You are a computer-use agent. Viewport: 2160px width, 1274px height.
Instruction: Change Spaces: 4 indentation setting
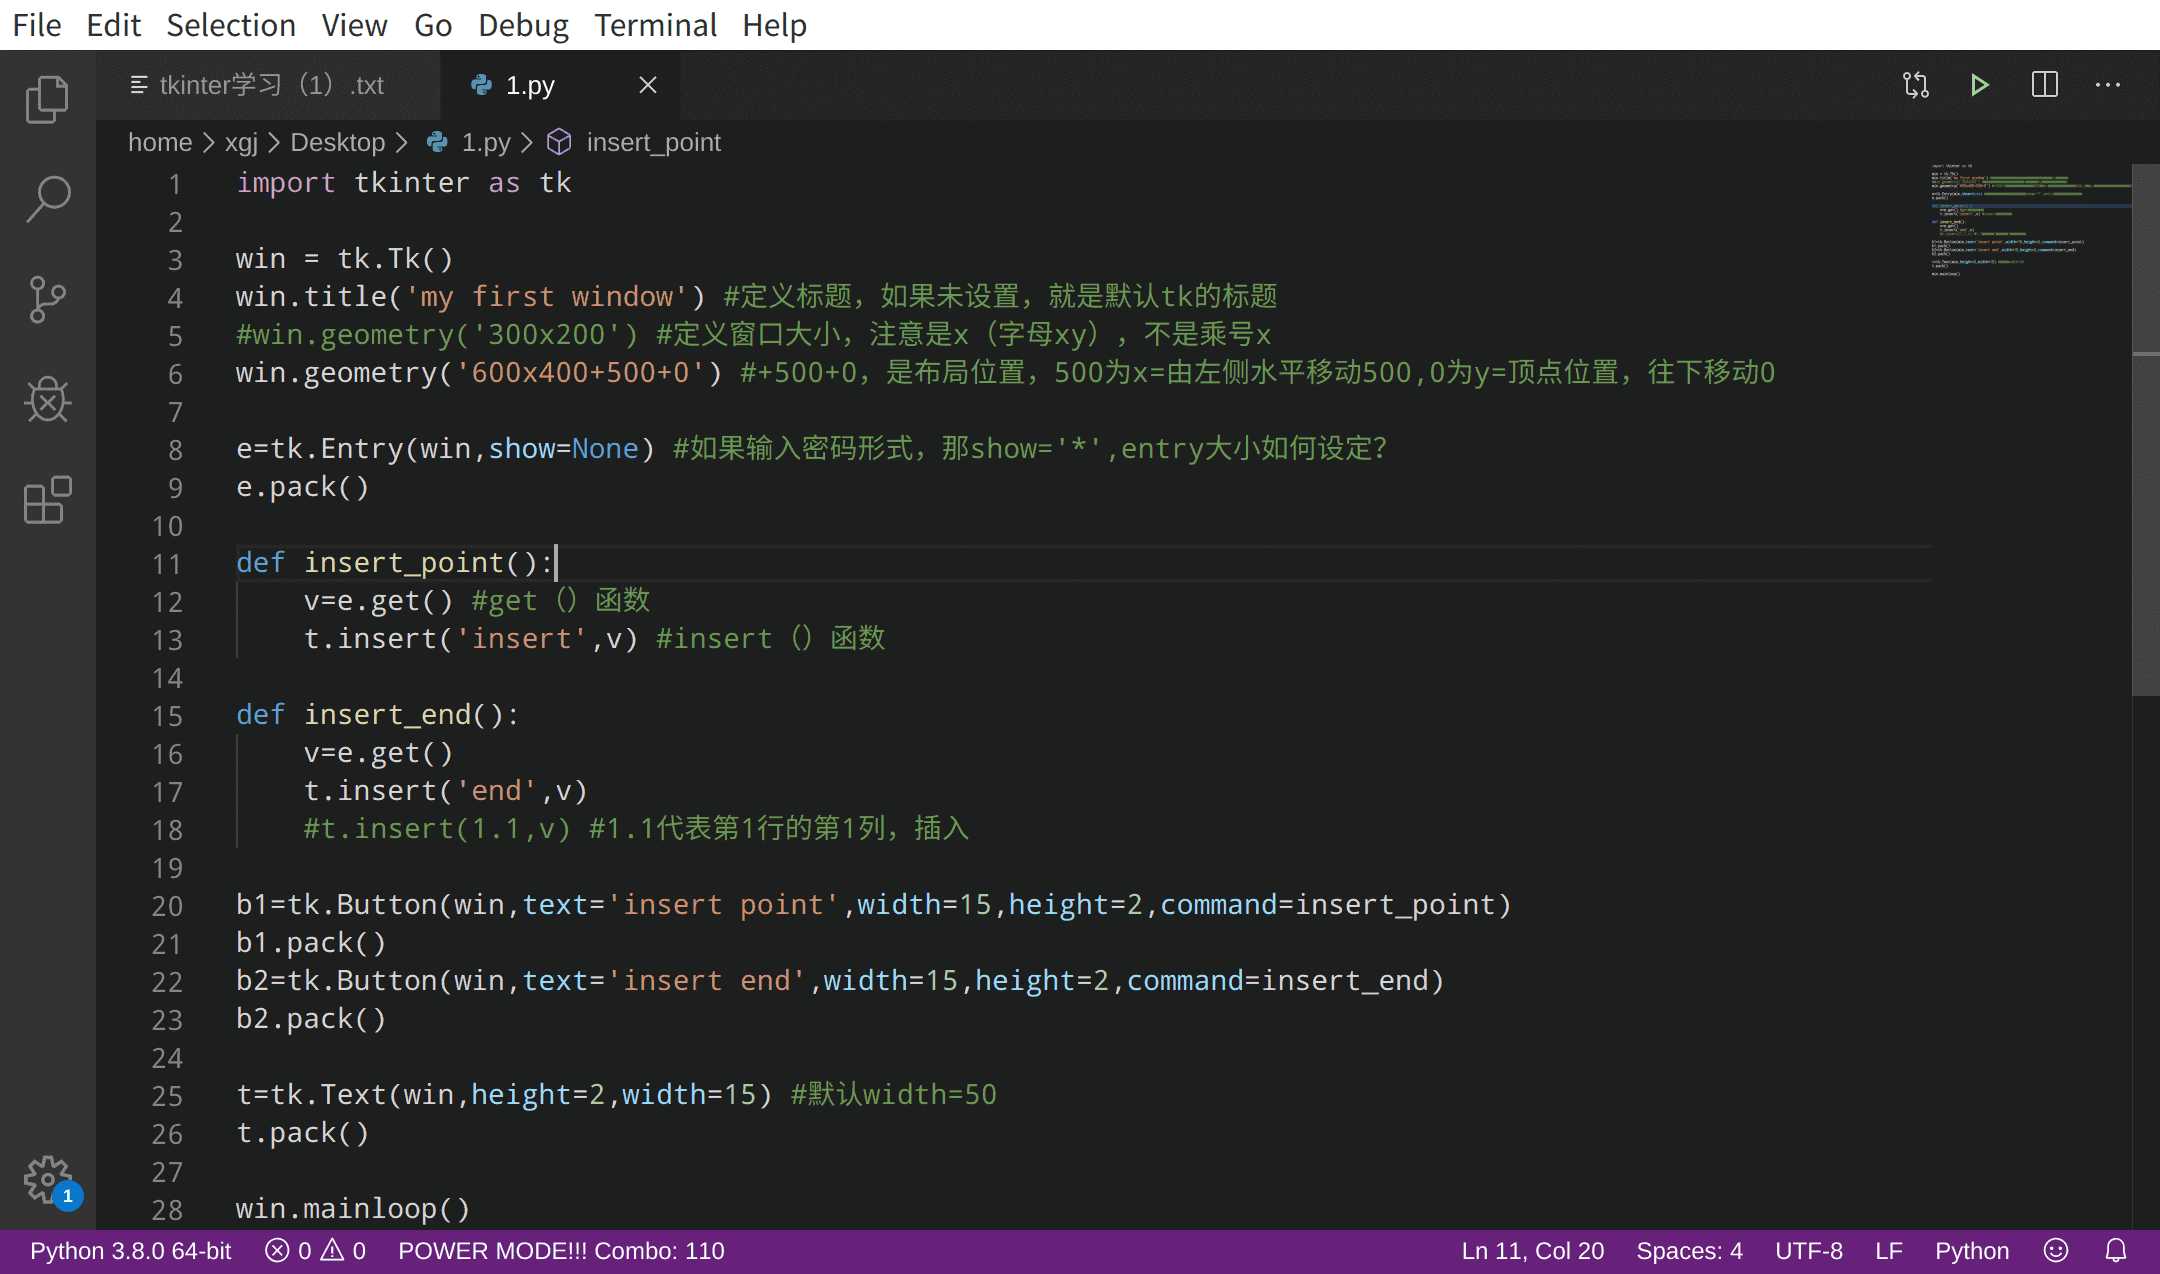pyautogui.click(x=1689, y=1251)
